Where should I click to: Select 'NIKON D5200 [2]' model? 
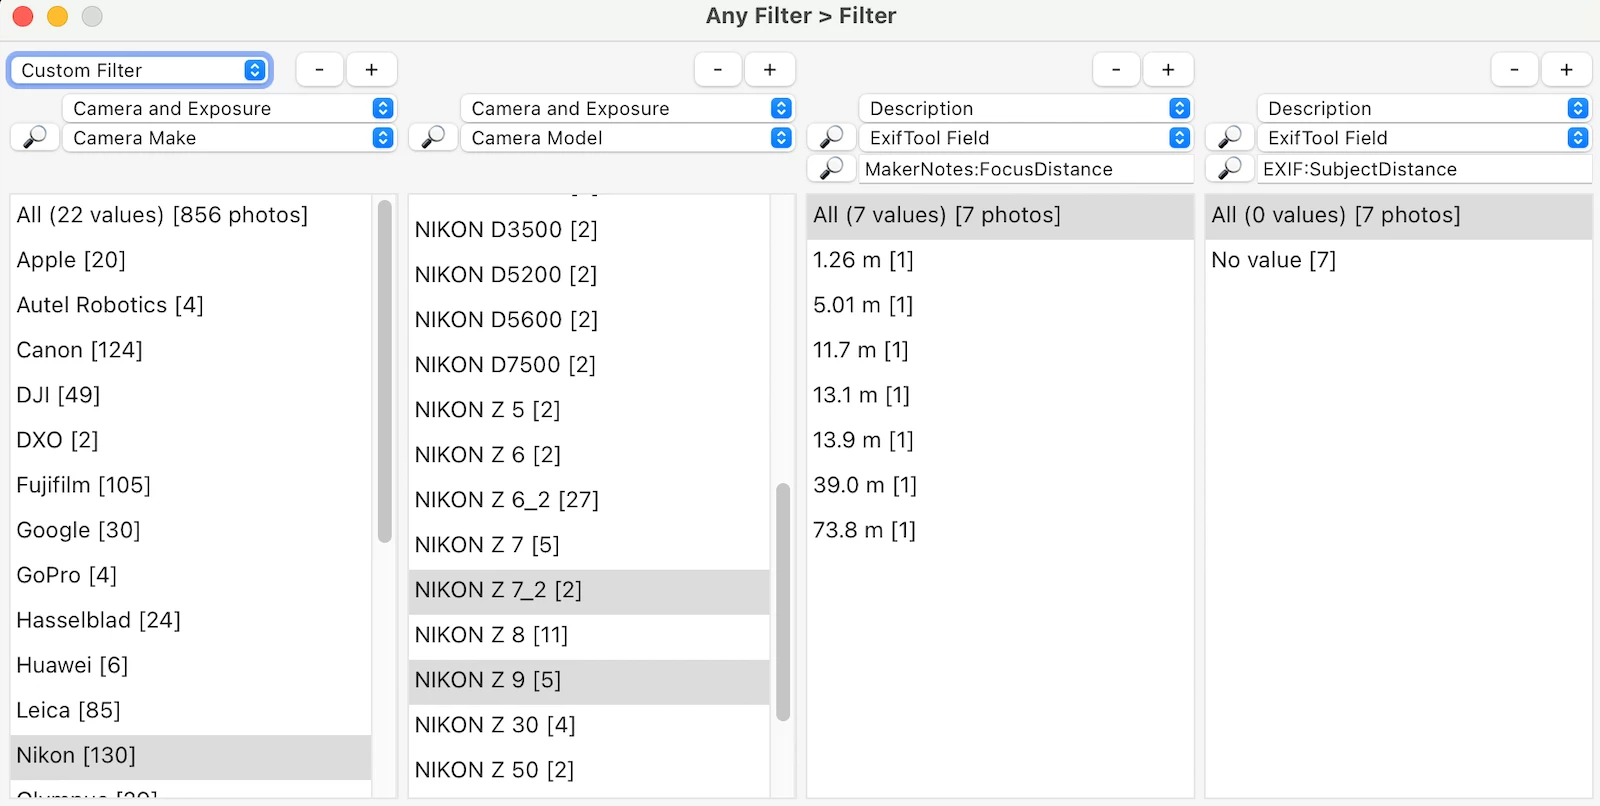pos(589,275)
